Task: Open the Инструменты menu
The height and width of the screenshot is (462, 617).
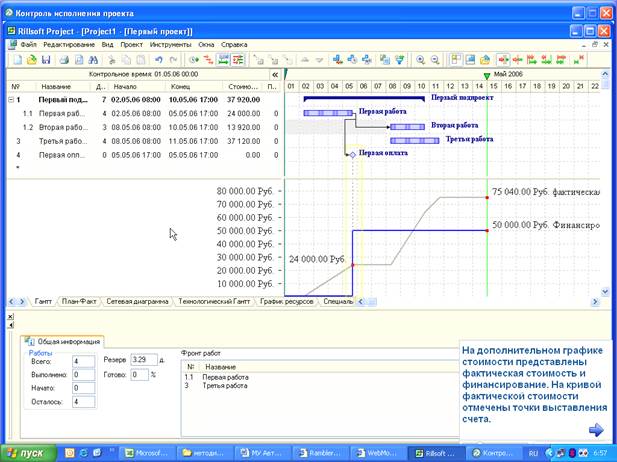Action: point(170,45)
